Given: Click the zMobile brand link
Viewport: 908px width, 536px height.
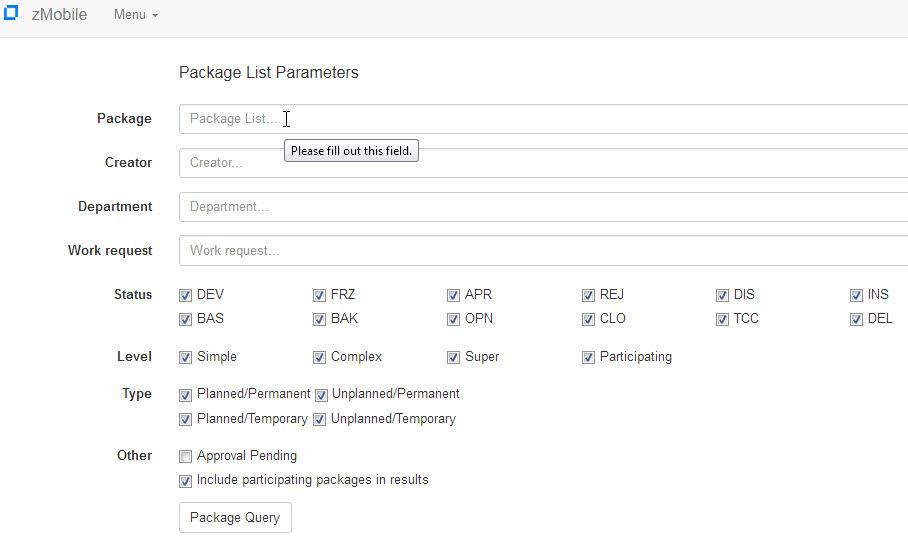Looking at the screenshot, I should pos(59,15).
